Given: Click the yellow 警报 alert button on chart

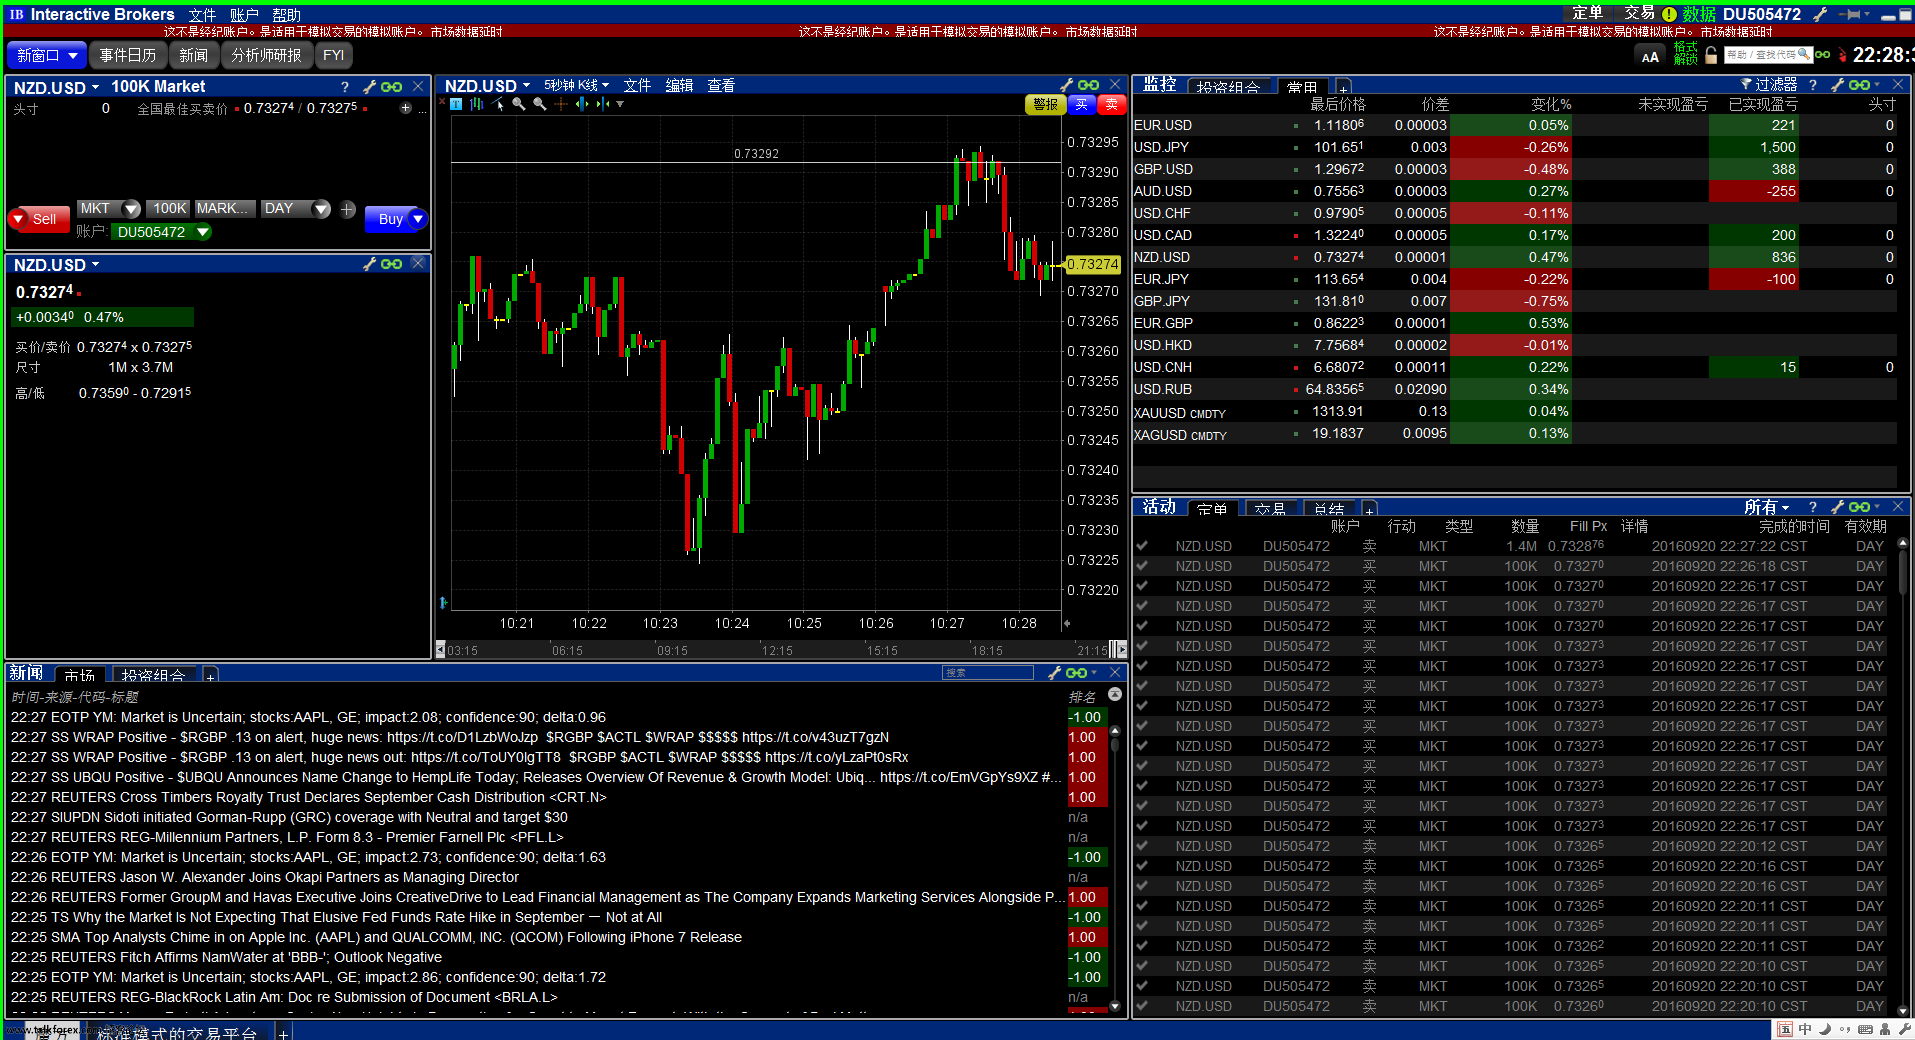Looking at the screenshot, I should pyautogui.click(x=1046, y=104).
